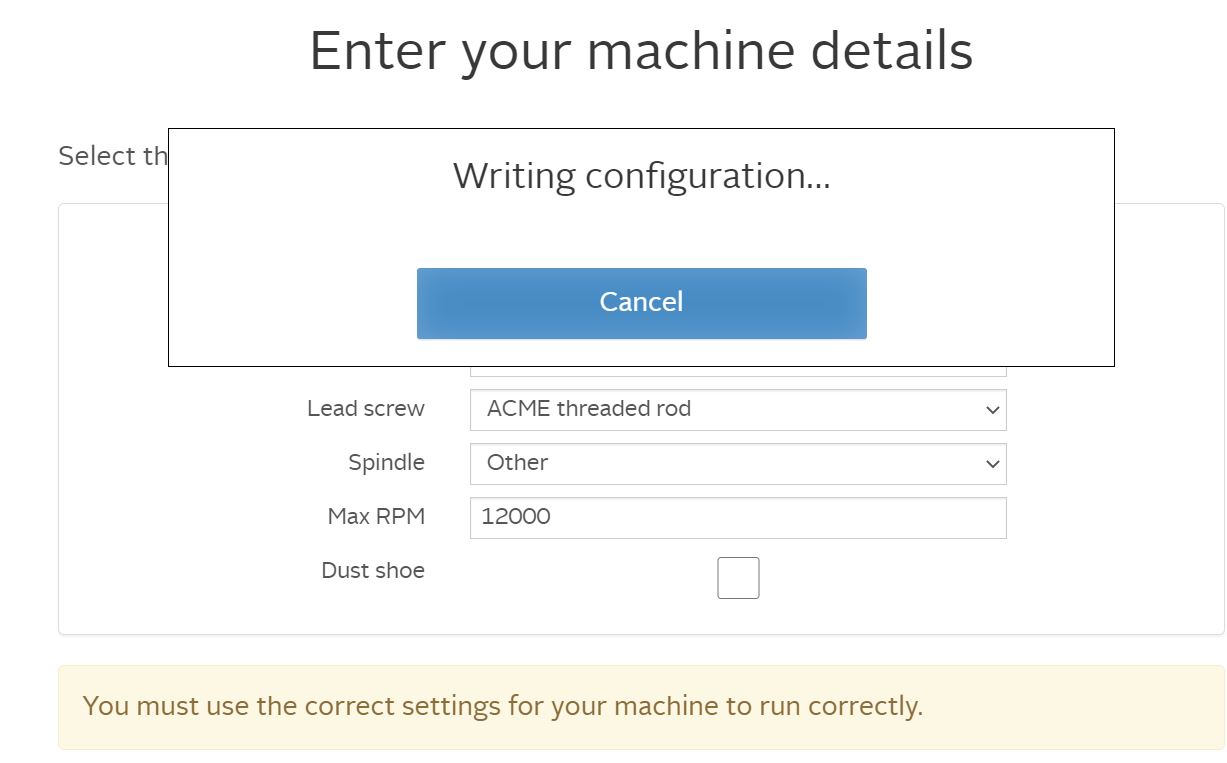Click the Dust shoe label

373,571
